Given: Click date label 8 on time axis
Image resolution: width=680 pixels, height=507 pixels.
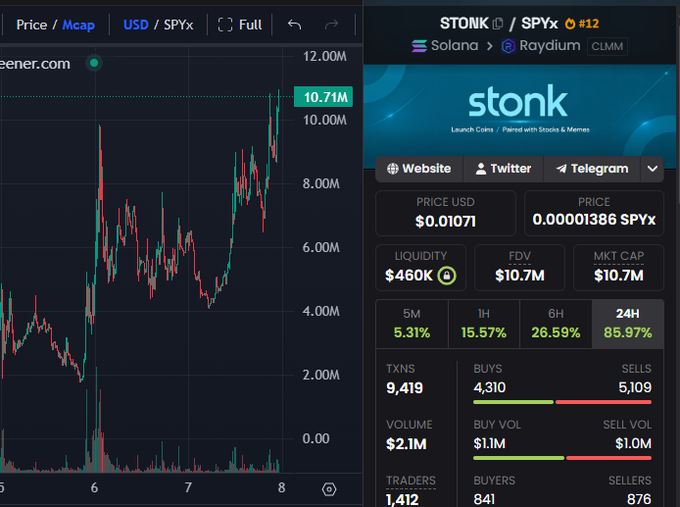Looking at the screenshot, I should (281, 487).
